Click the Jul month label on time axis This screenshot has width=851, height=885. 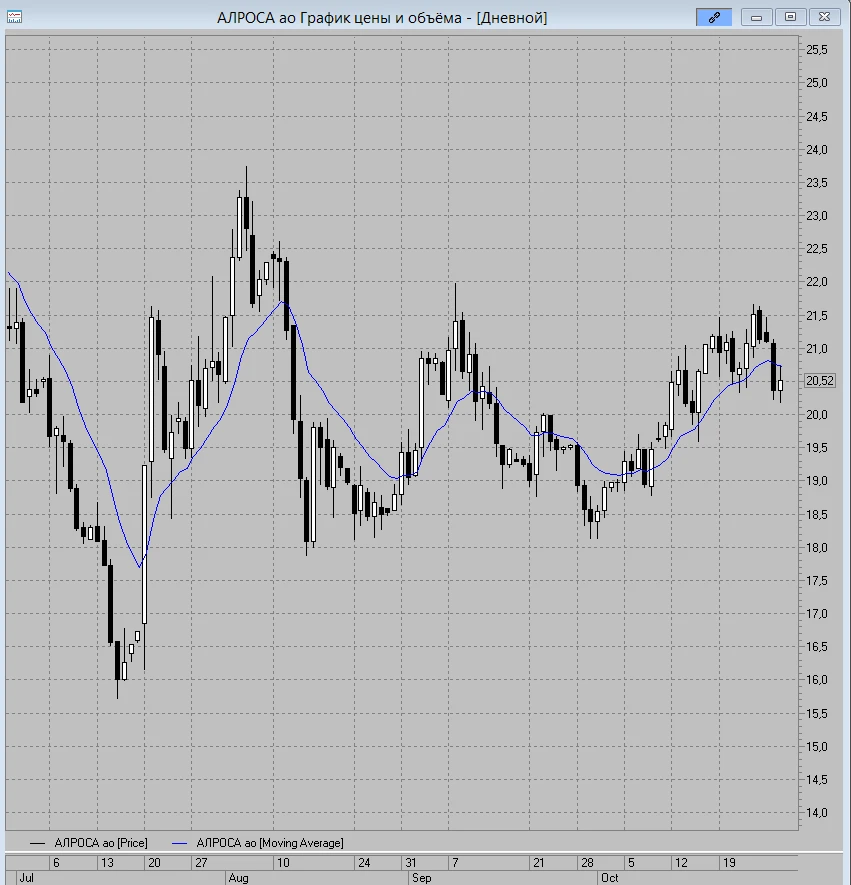coord(27,878)
